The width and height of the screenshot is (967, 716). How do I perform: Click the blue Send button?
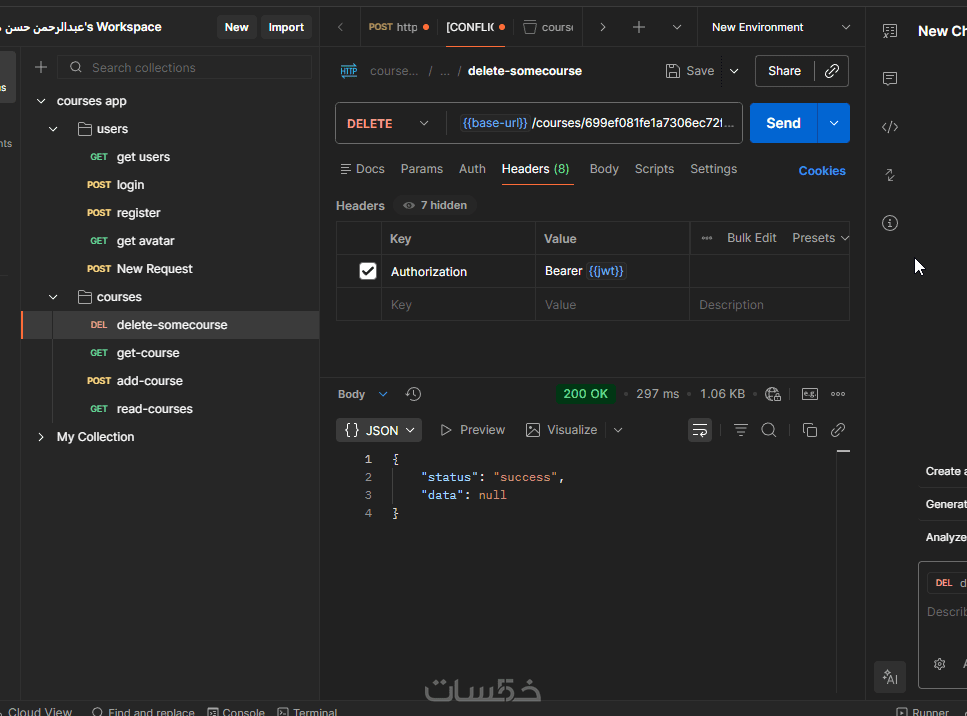783,123
